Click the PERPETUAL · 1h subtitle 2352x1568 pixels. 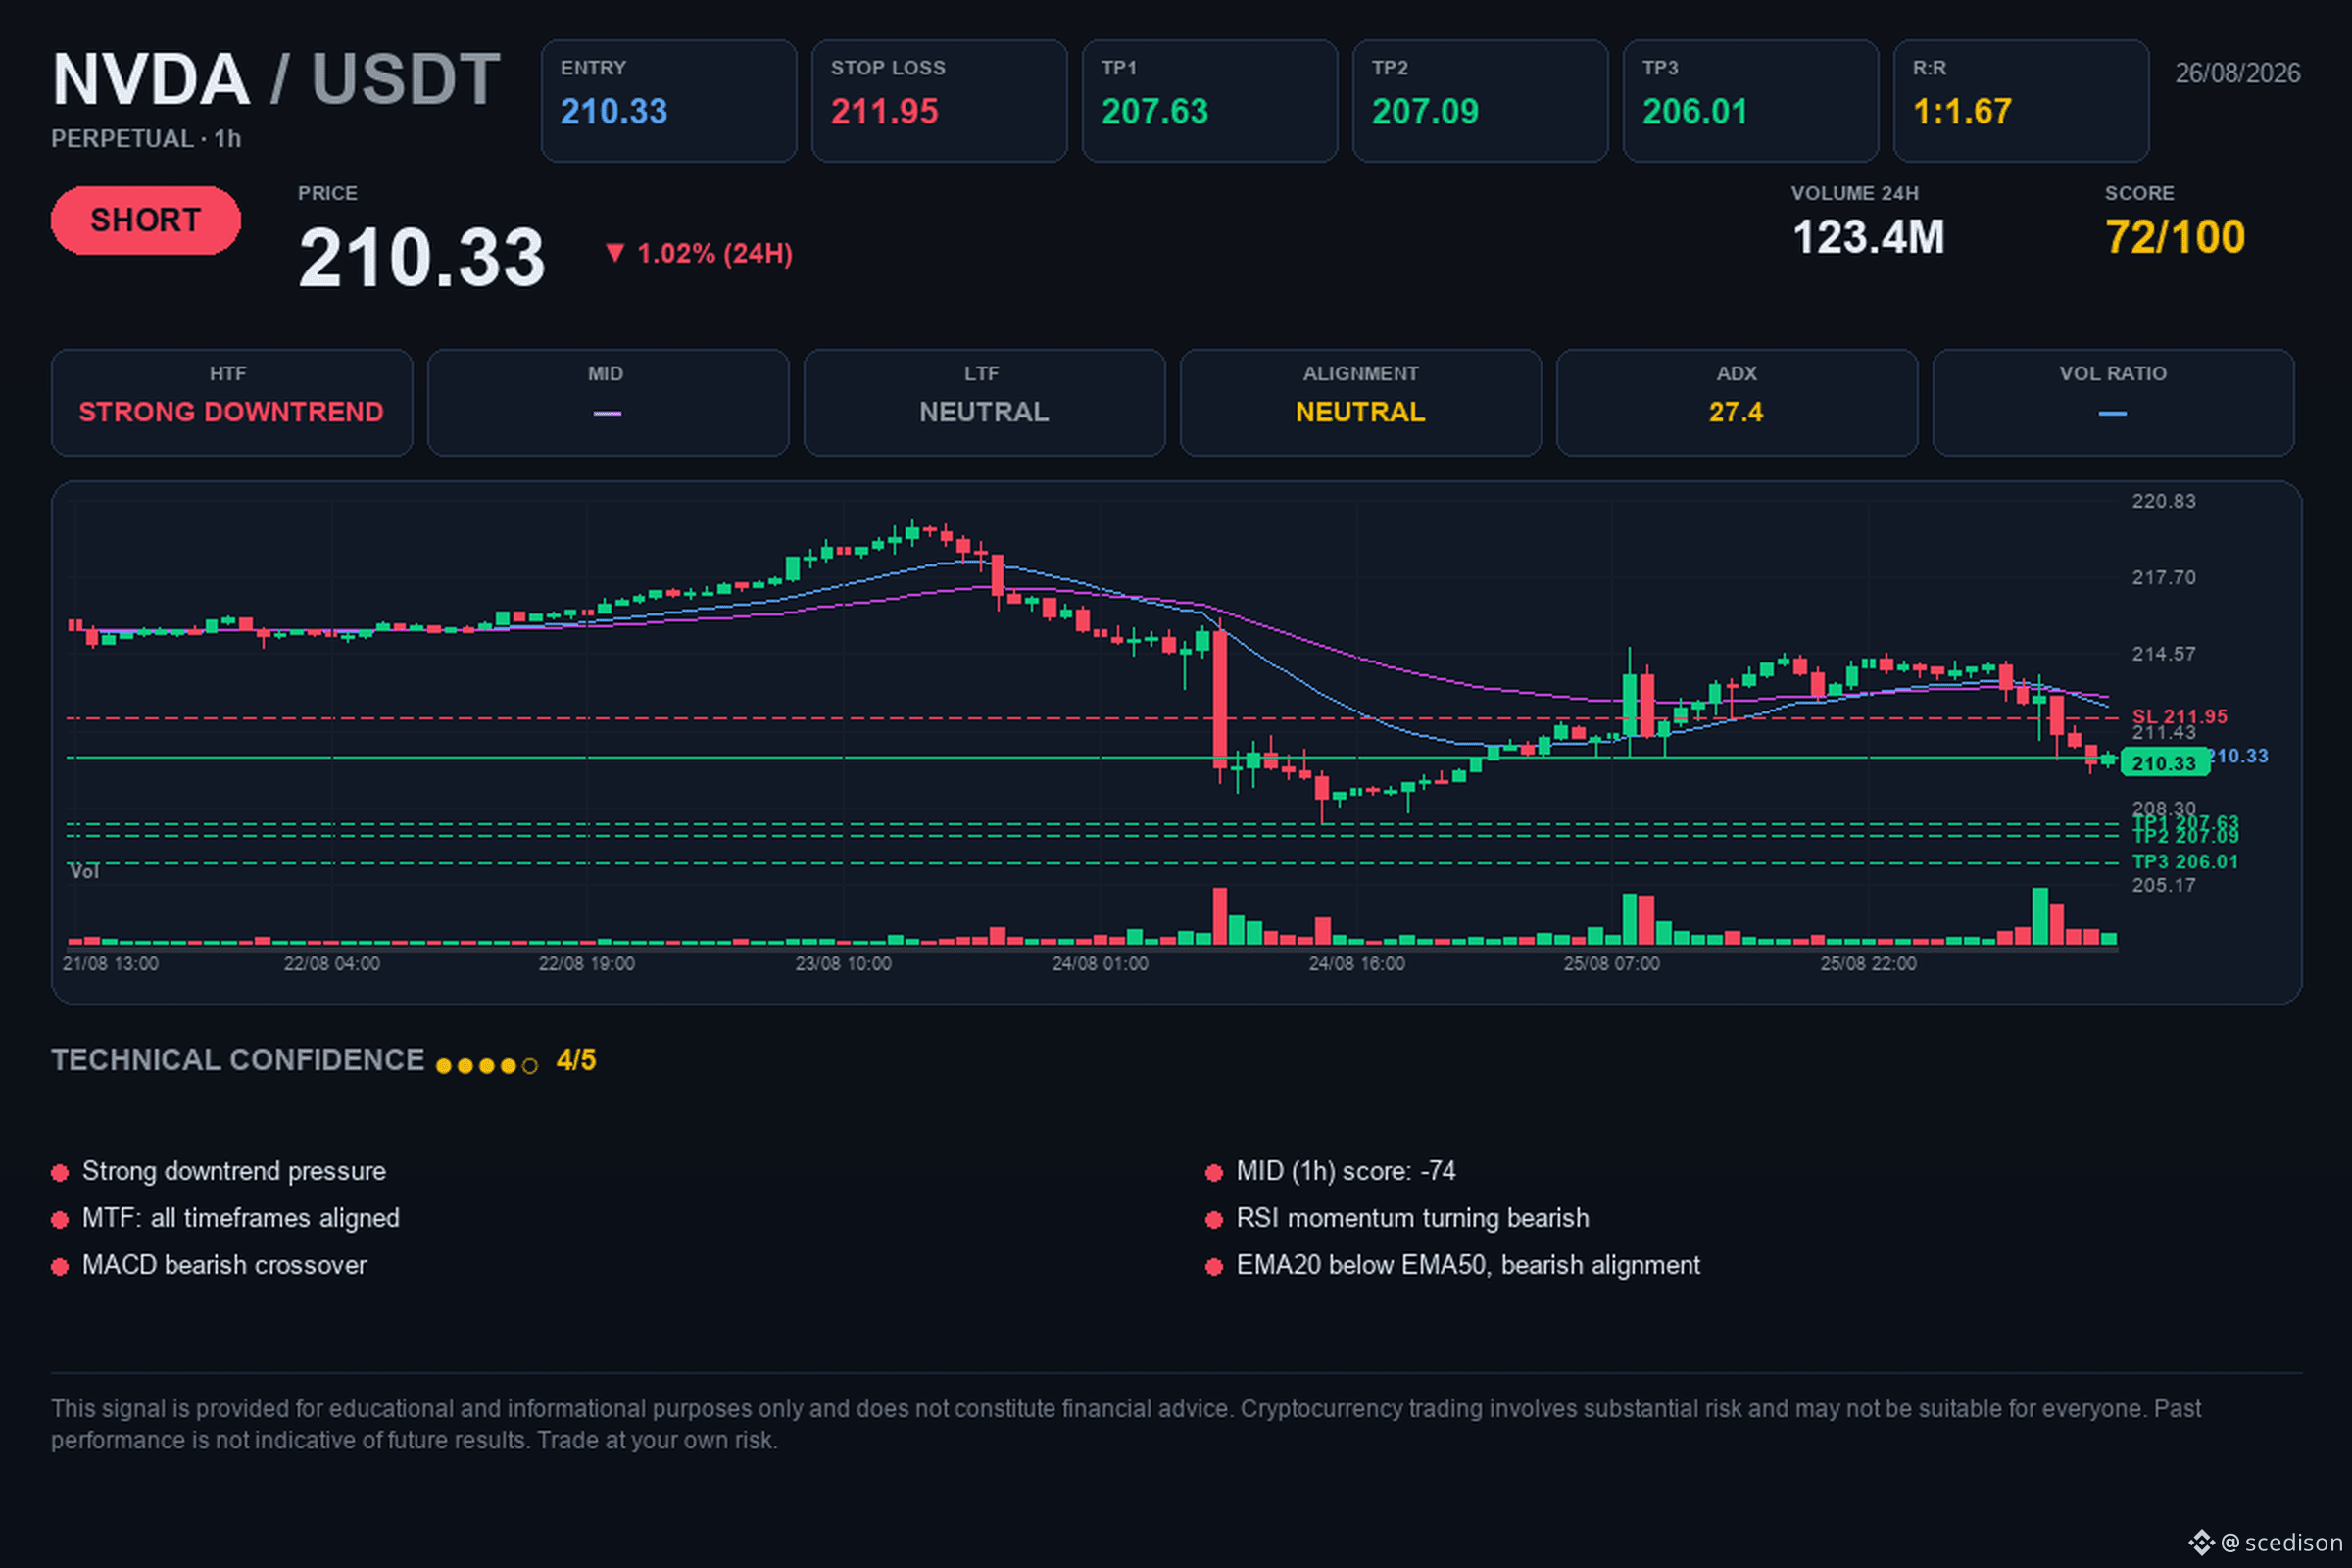tap(146, 139)
